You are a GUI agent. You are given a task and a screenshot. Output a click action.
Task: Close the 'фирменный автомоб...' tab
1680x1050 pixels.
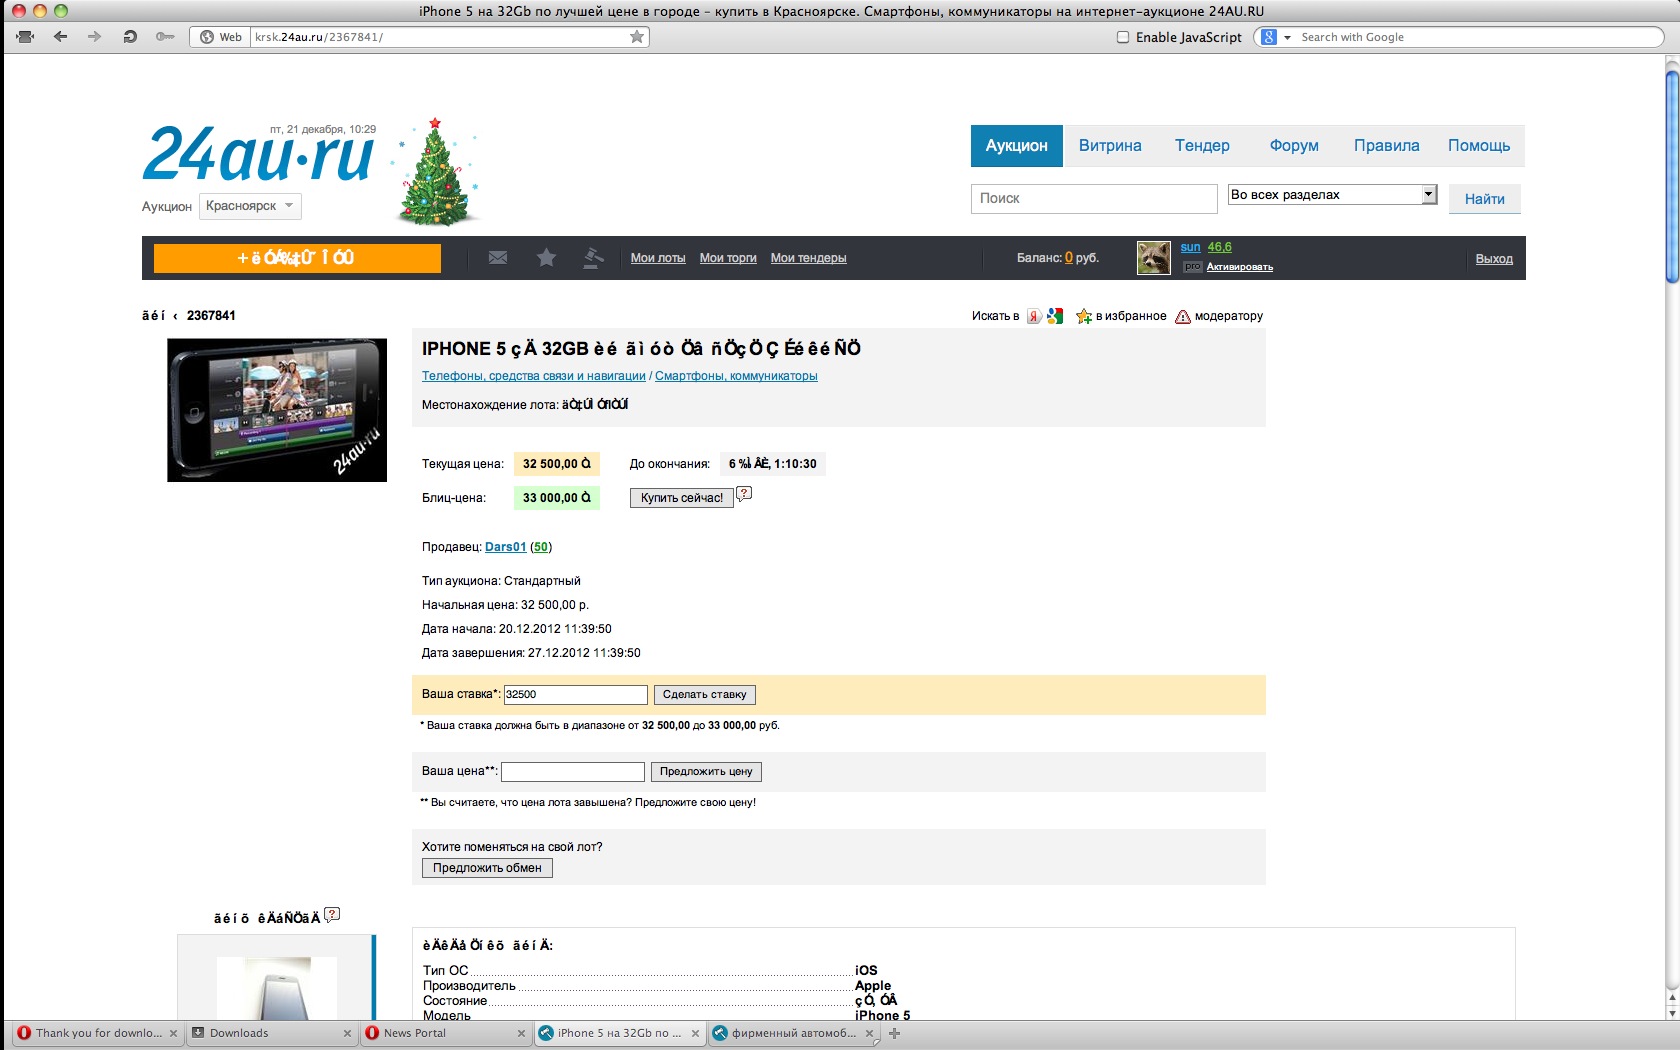coord(869,1034)
